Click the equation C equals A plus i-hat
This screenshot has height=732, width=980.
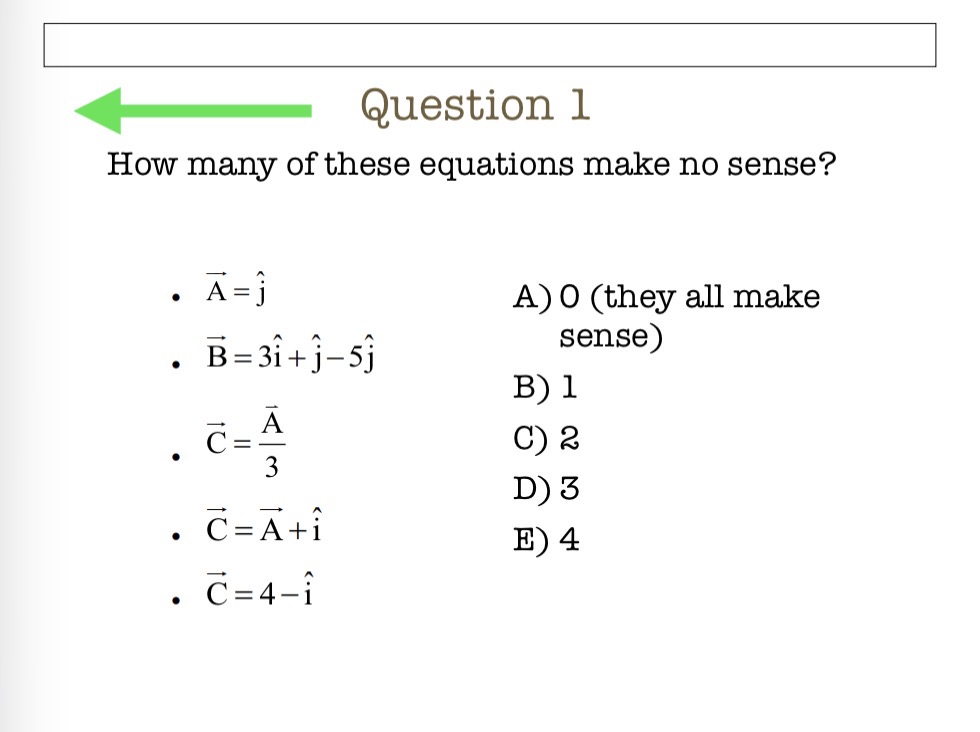[263, 525]
